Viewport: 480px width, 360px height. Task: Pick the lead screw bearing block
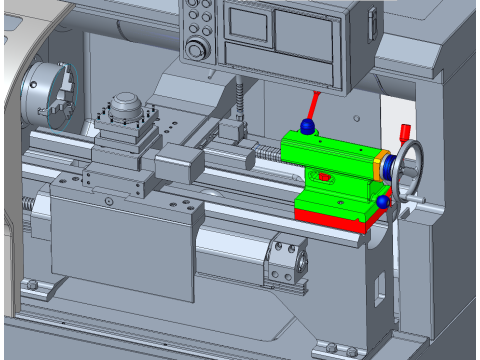pyautogui.click(x=287, y=258)
